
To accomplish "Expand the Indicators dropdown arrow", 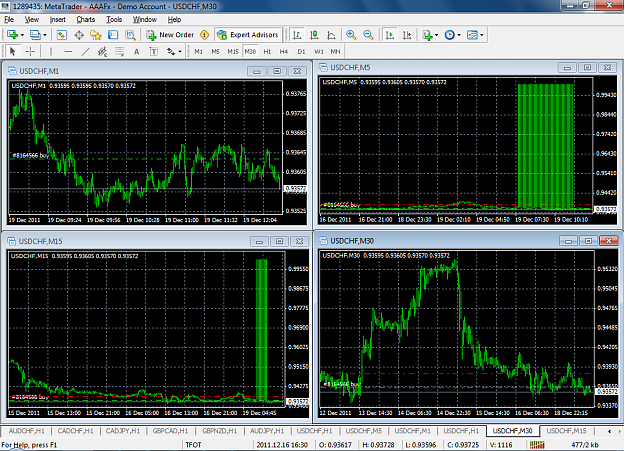I will click(x=436, y=35).
